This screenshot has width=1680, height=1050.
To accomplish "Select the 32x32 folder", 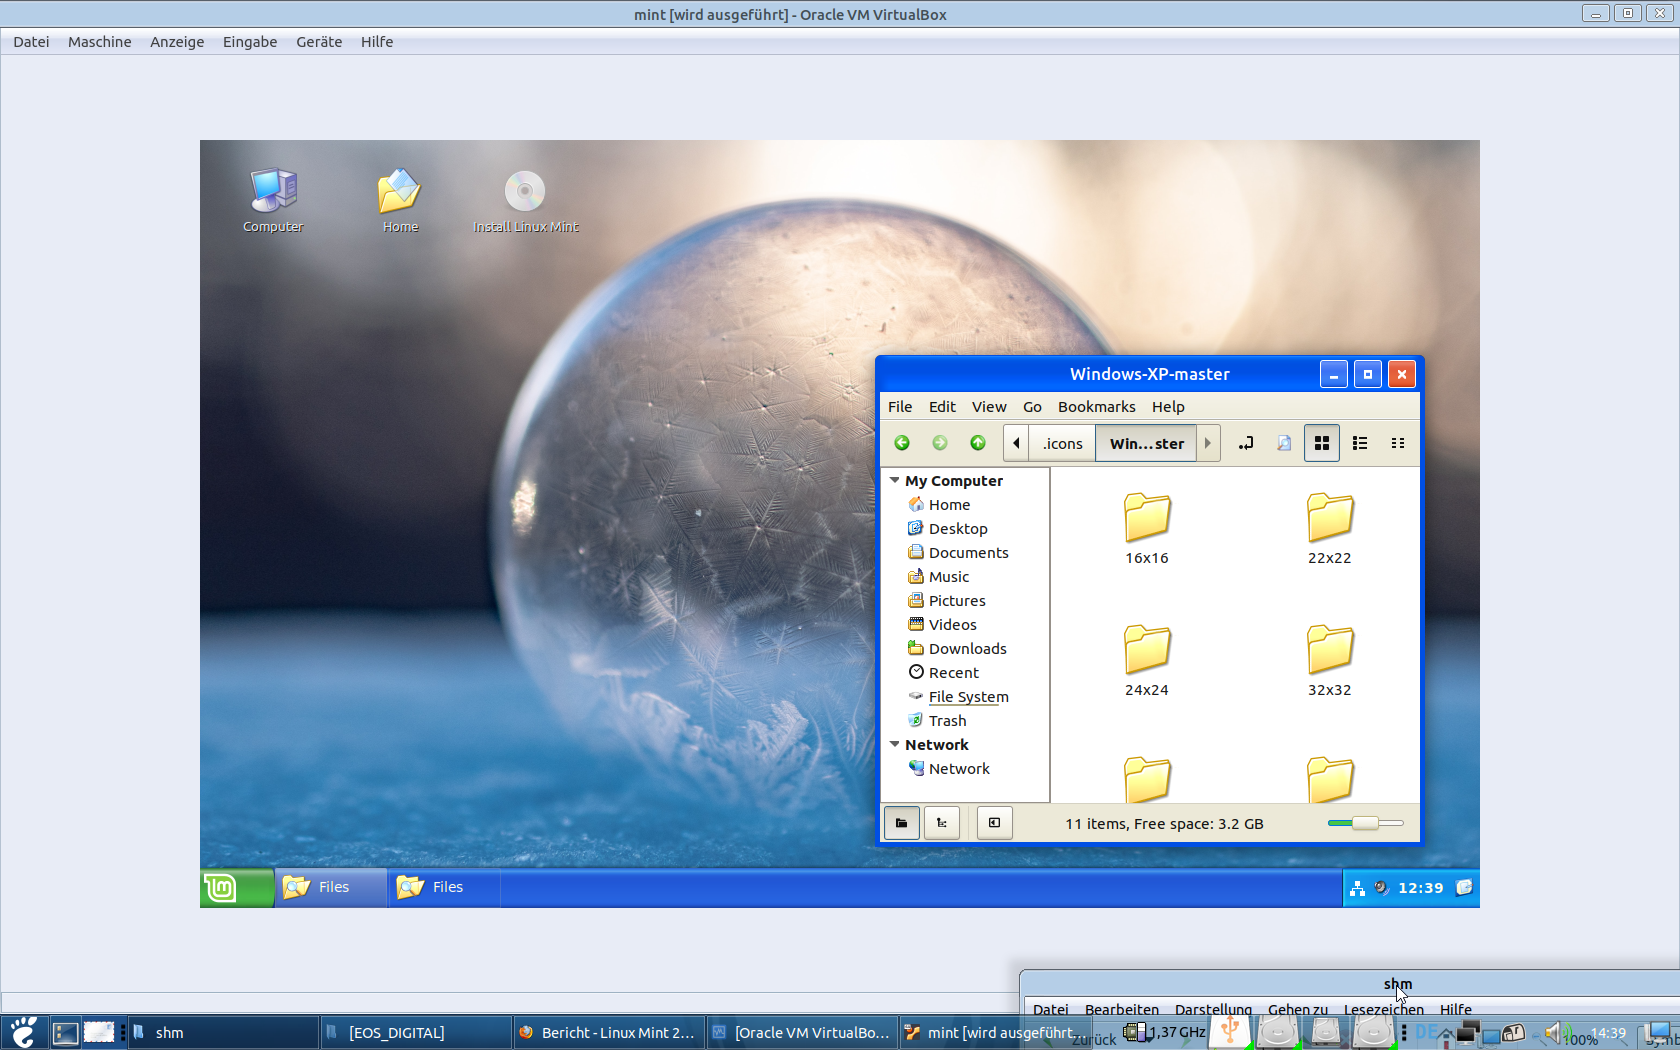I will coord(1330,661).
